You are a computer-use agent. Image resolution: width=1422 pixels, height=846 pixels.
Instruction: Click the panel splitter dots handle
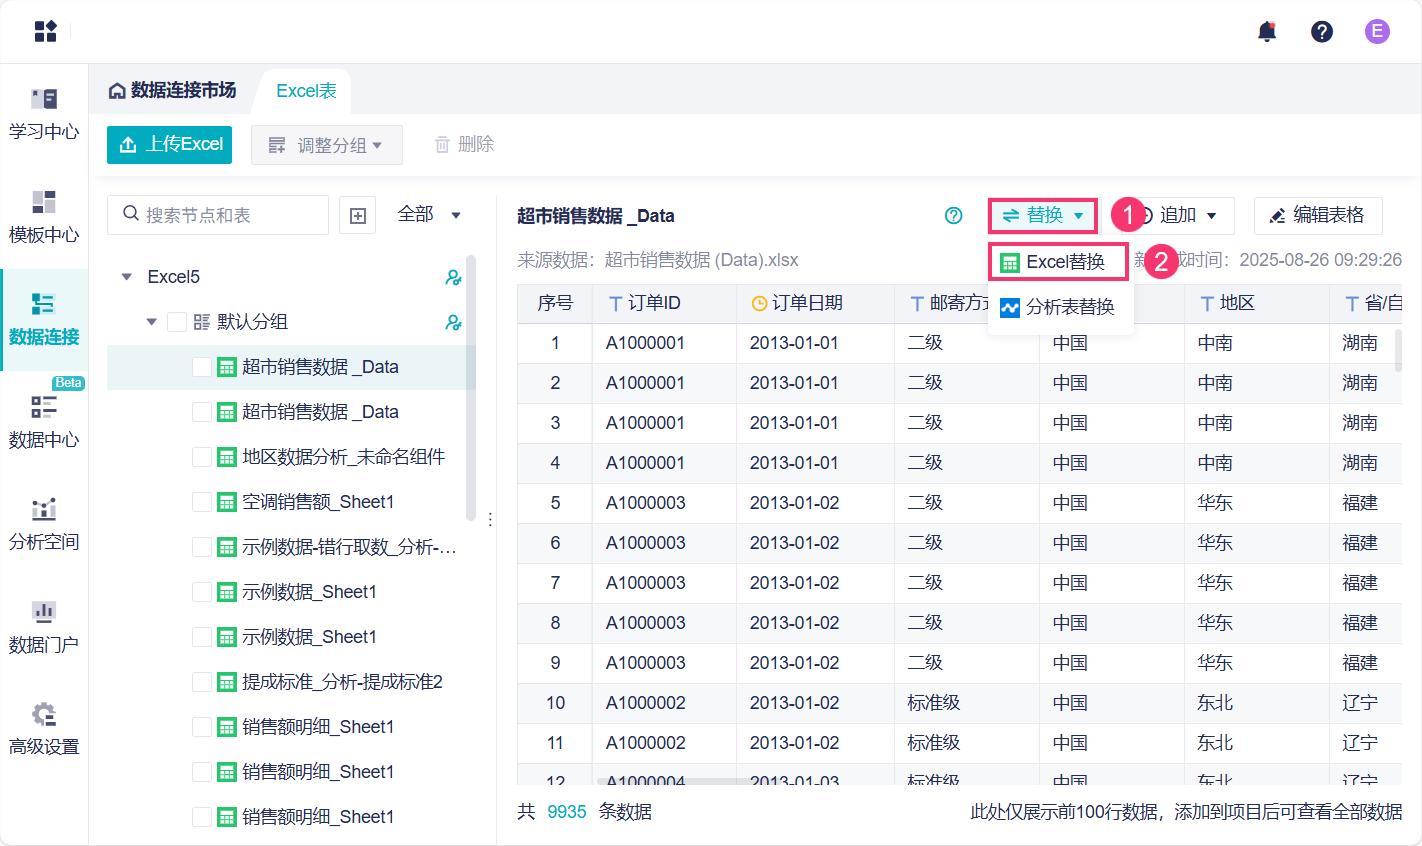490,519
